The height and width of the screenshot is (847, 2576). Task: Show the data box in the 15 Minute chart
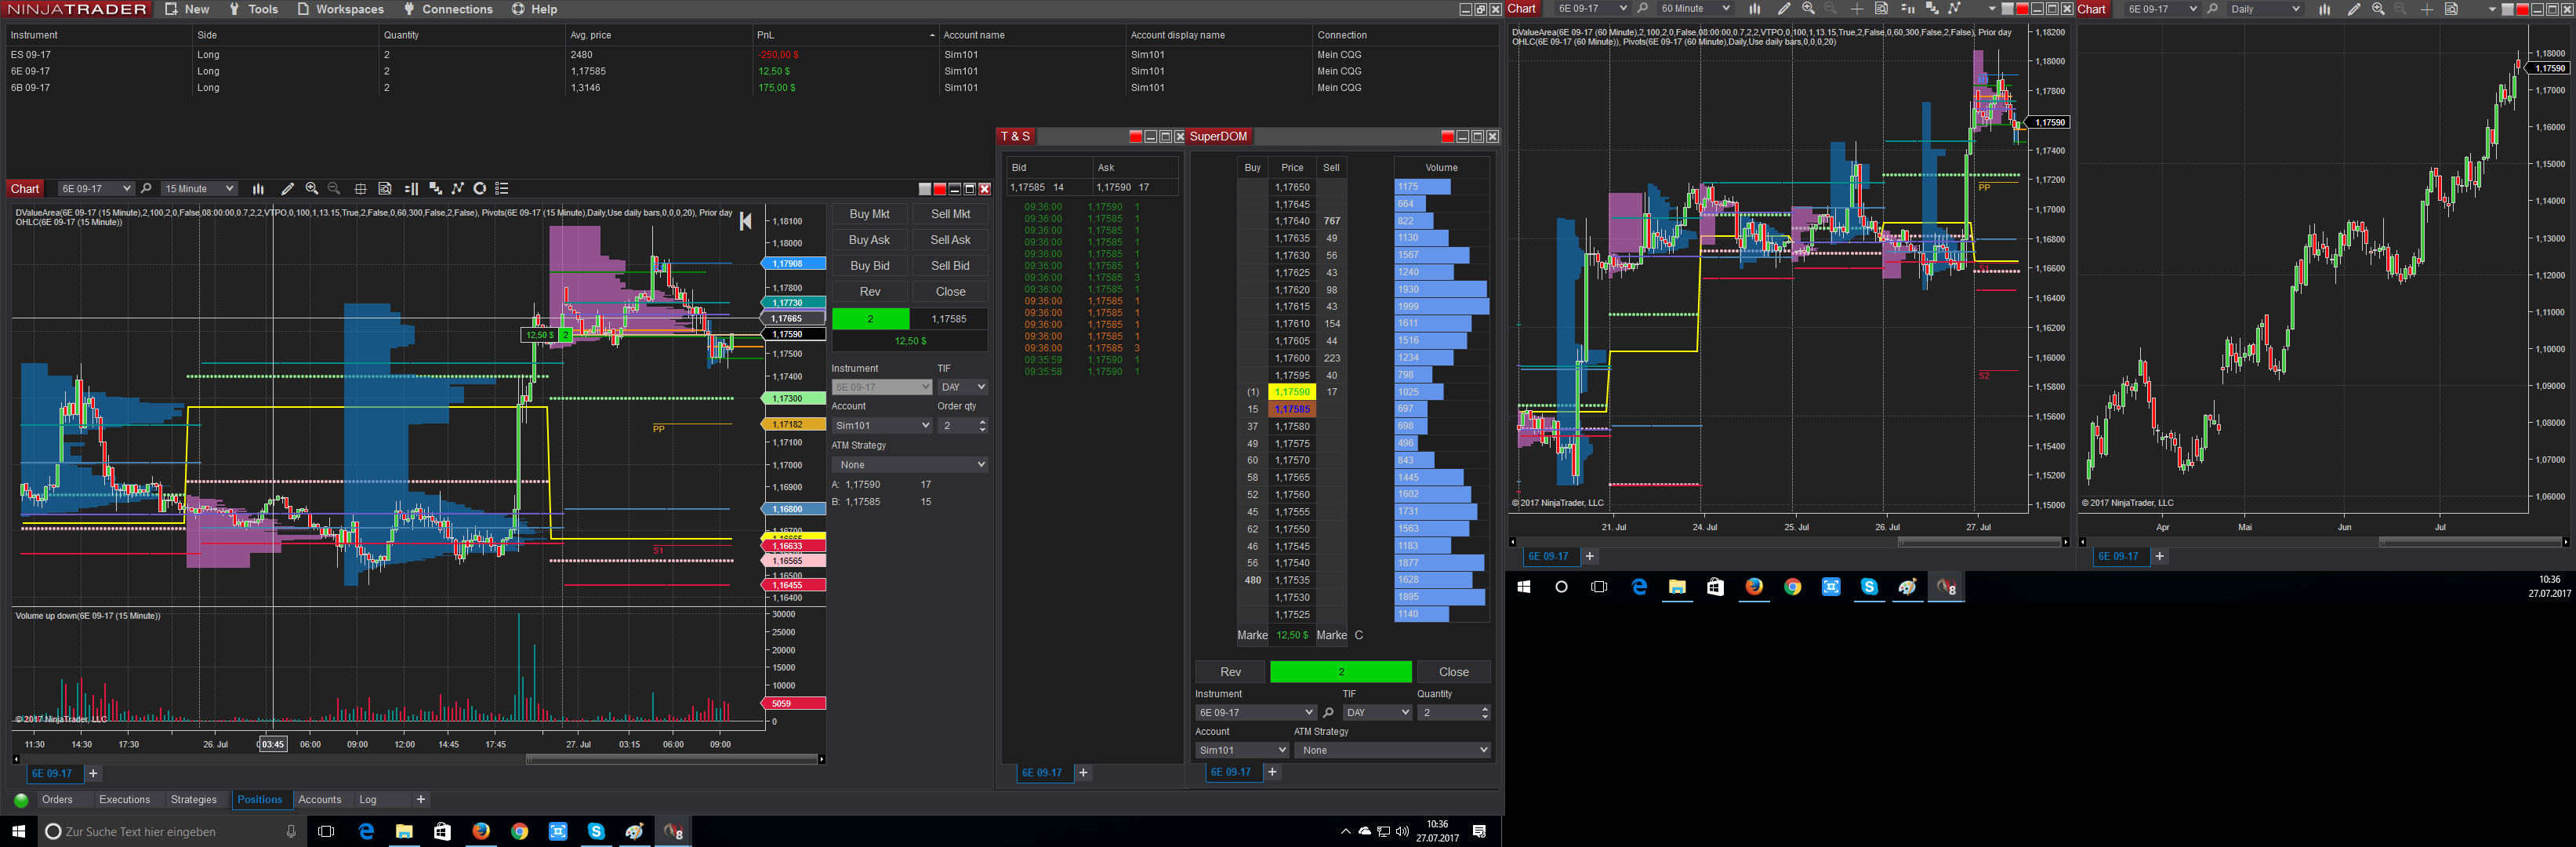point(385,188)
